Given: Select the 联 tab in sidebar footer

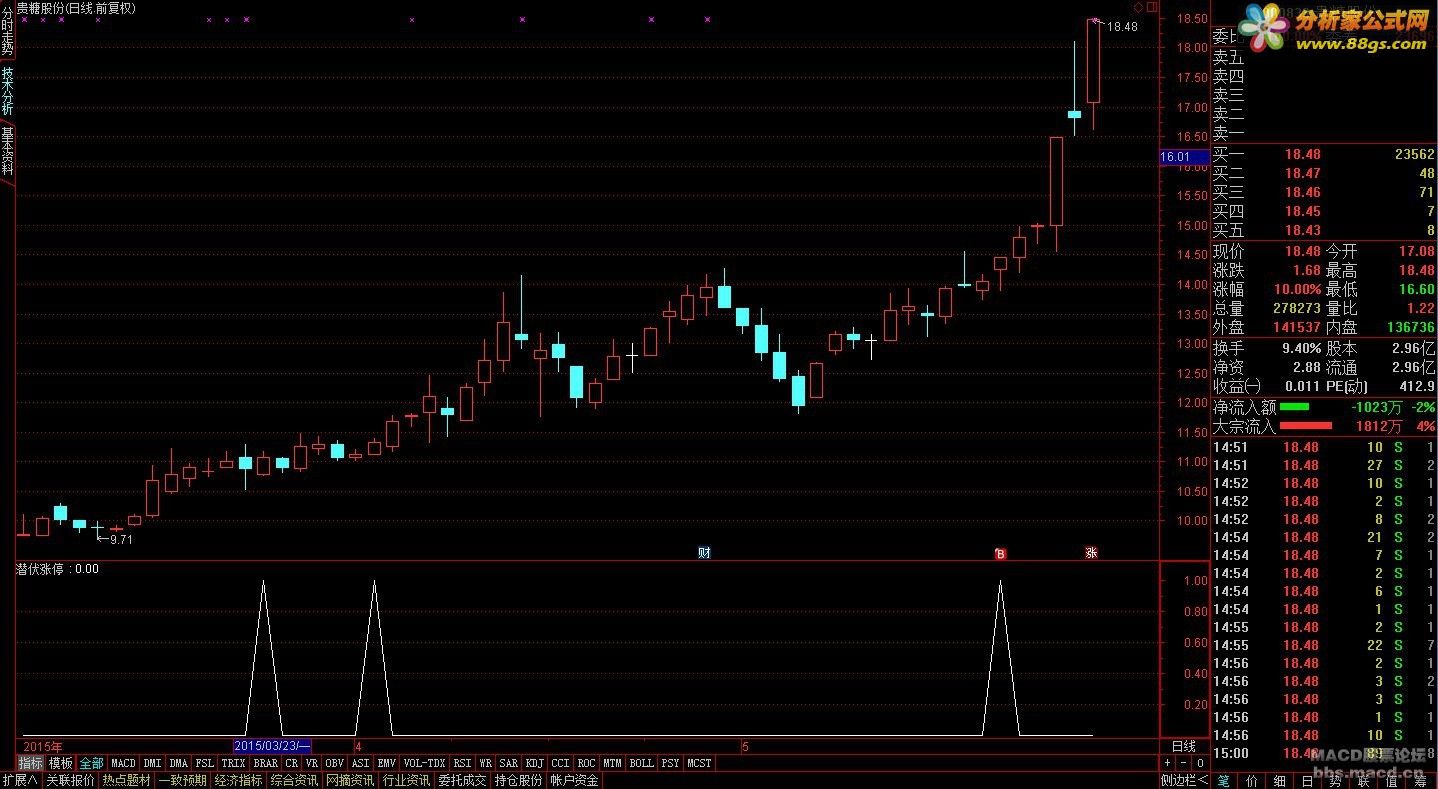Looking at the screenshot, I should click(x=1365, y=780).
